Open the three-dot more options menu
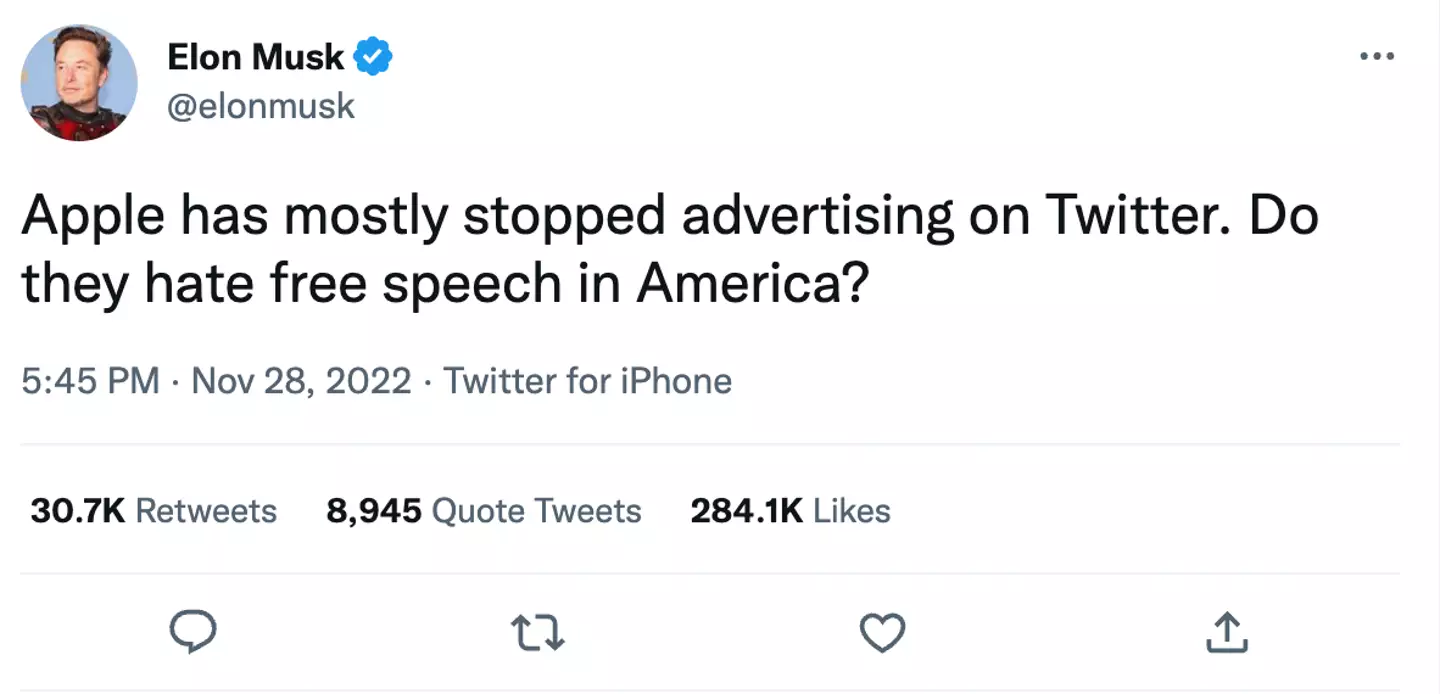Viewport: 1440px width, 694px height. coord(1377,56)
